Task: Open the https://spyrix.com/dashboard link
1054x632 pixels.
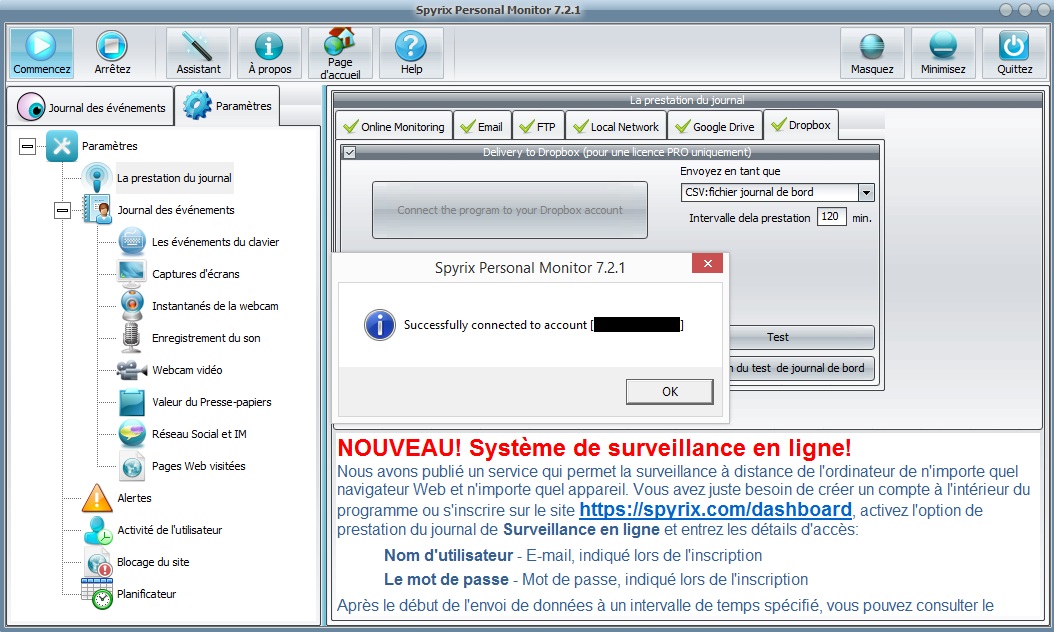Action: 715,510
